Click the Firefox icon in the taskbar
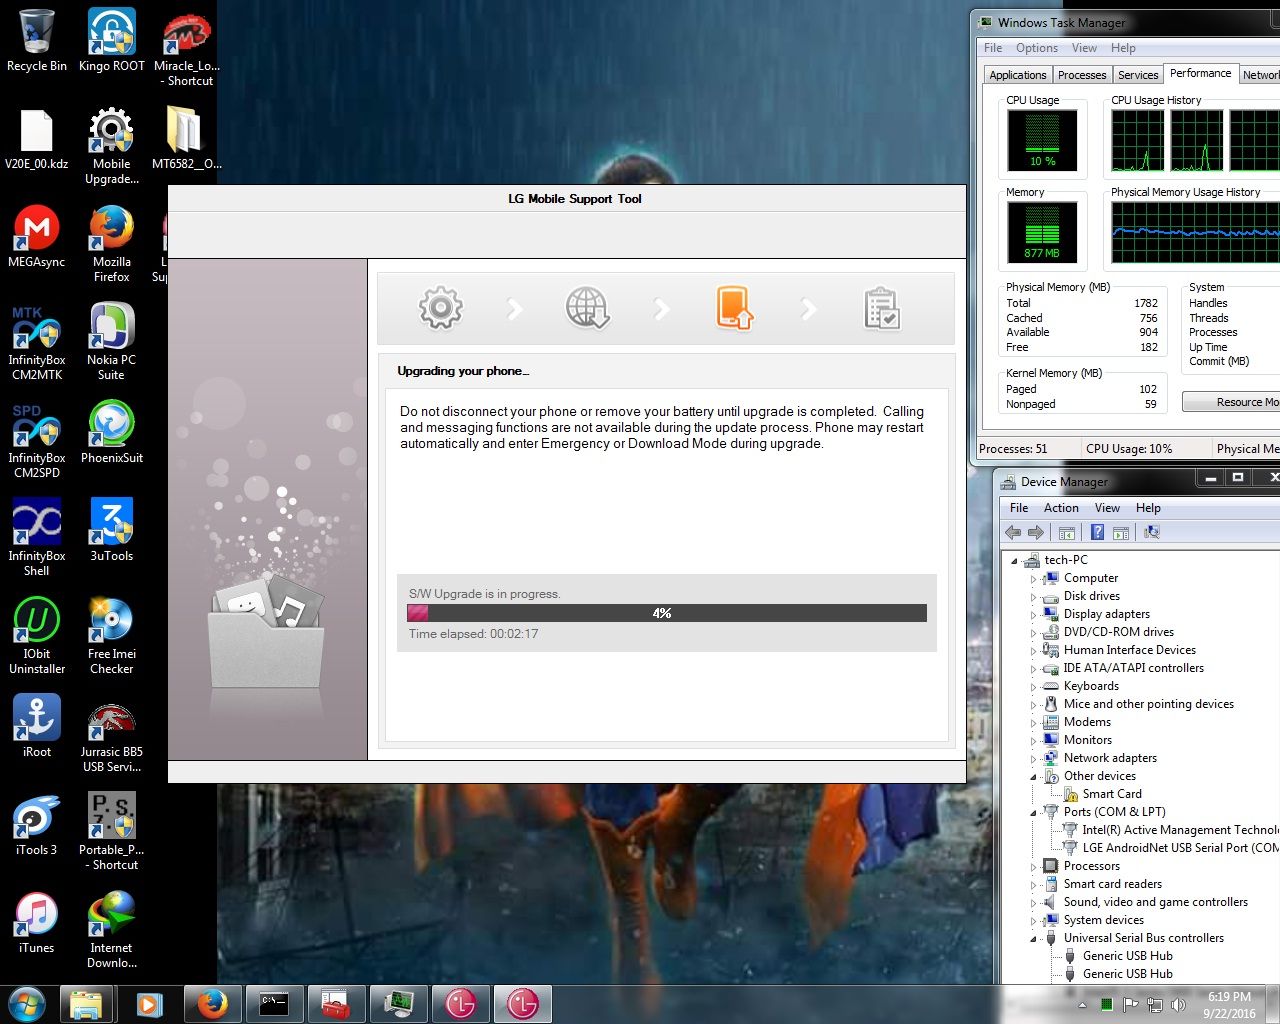 211,1003
